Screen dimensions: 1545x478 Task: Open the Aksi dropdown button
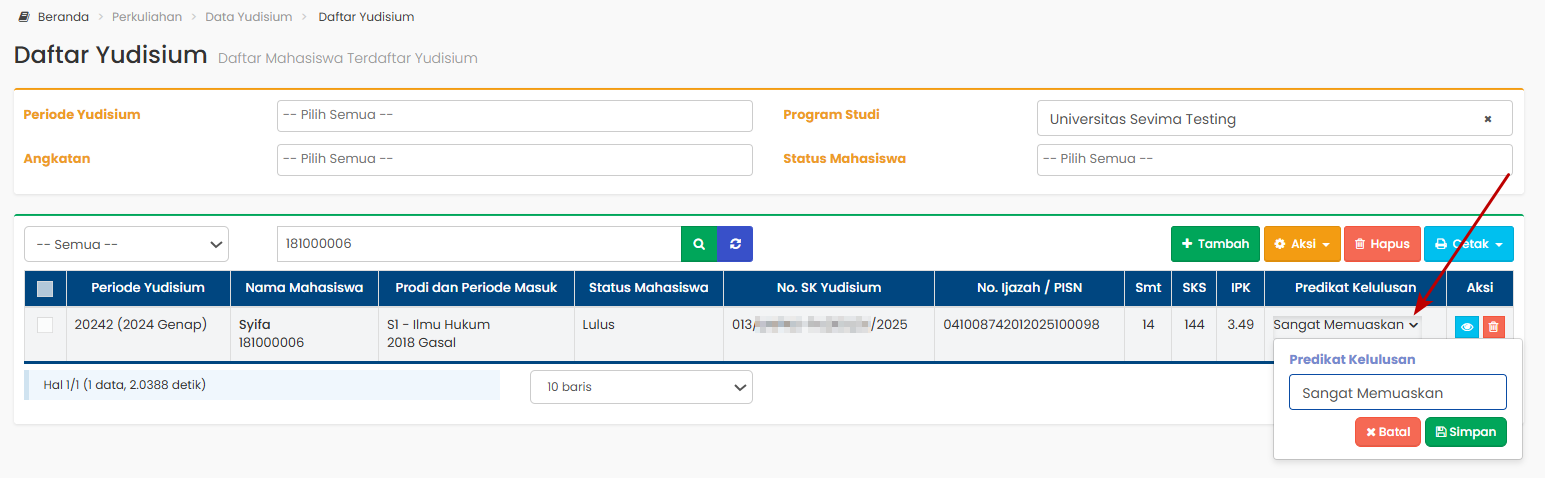click(x=1301, y=244)
